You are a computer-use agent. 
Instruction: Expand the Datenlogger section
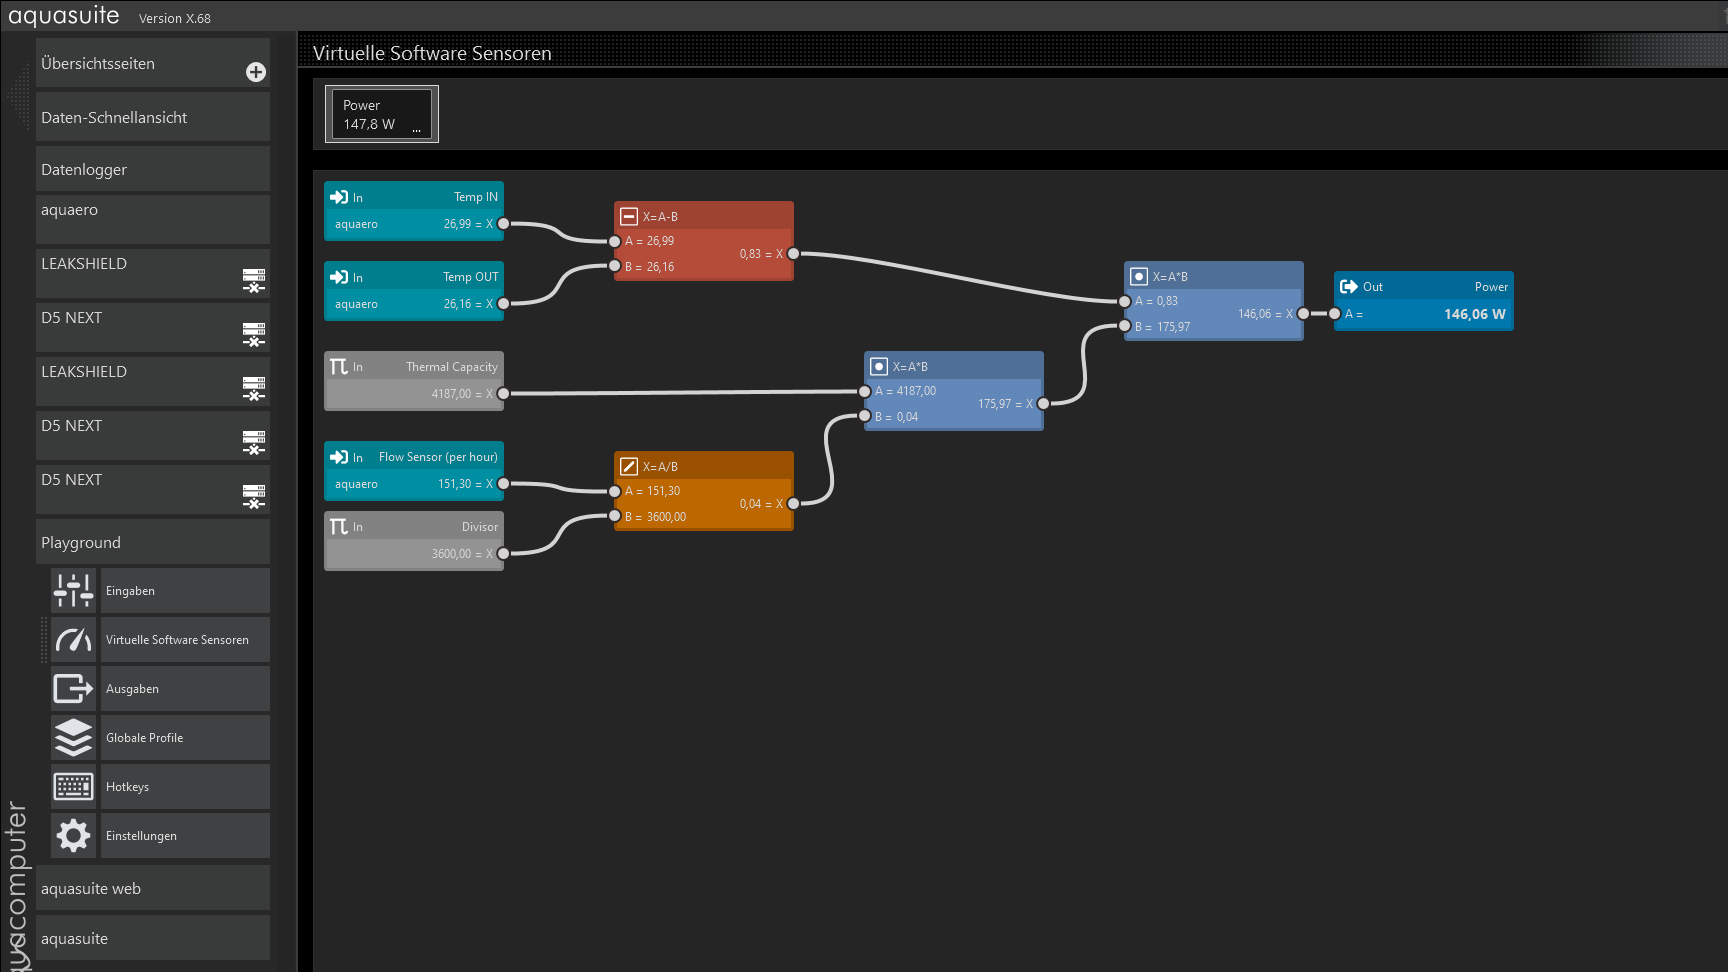152,169
